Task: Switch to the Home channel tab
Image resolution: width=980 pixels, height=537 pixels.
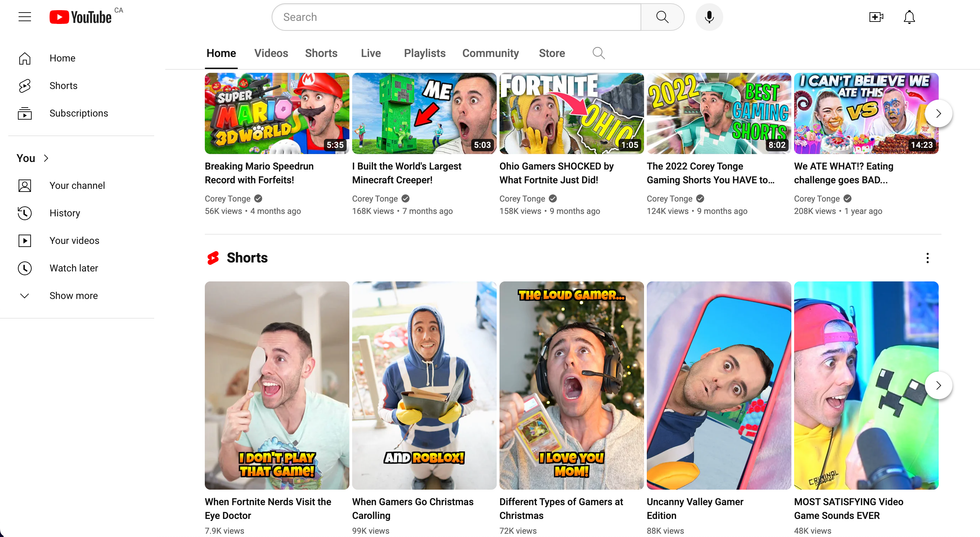Action: pos(221,53)
